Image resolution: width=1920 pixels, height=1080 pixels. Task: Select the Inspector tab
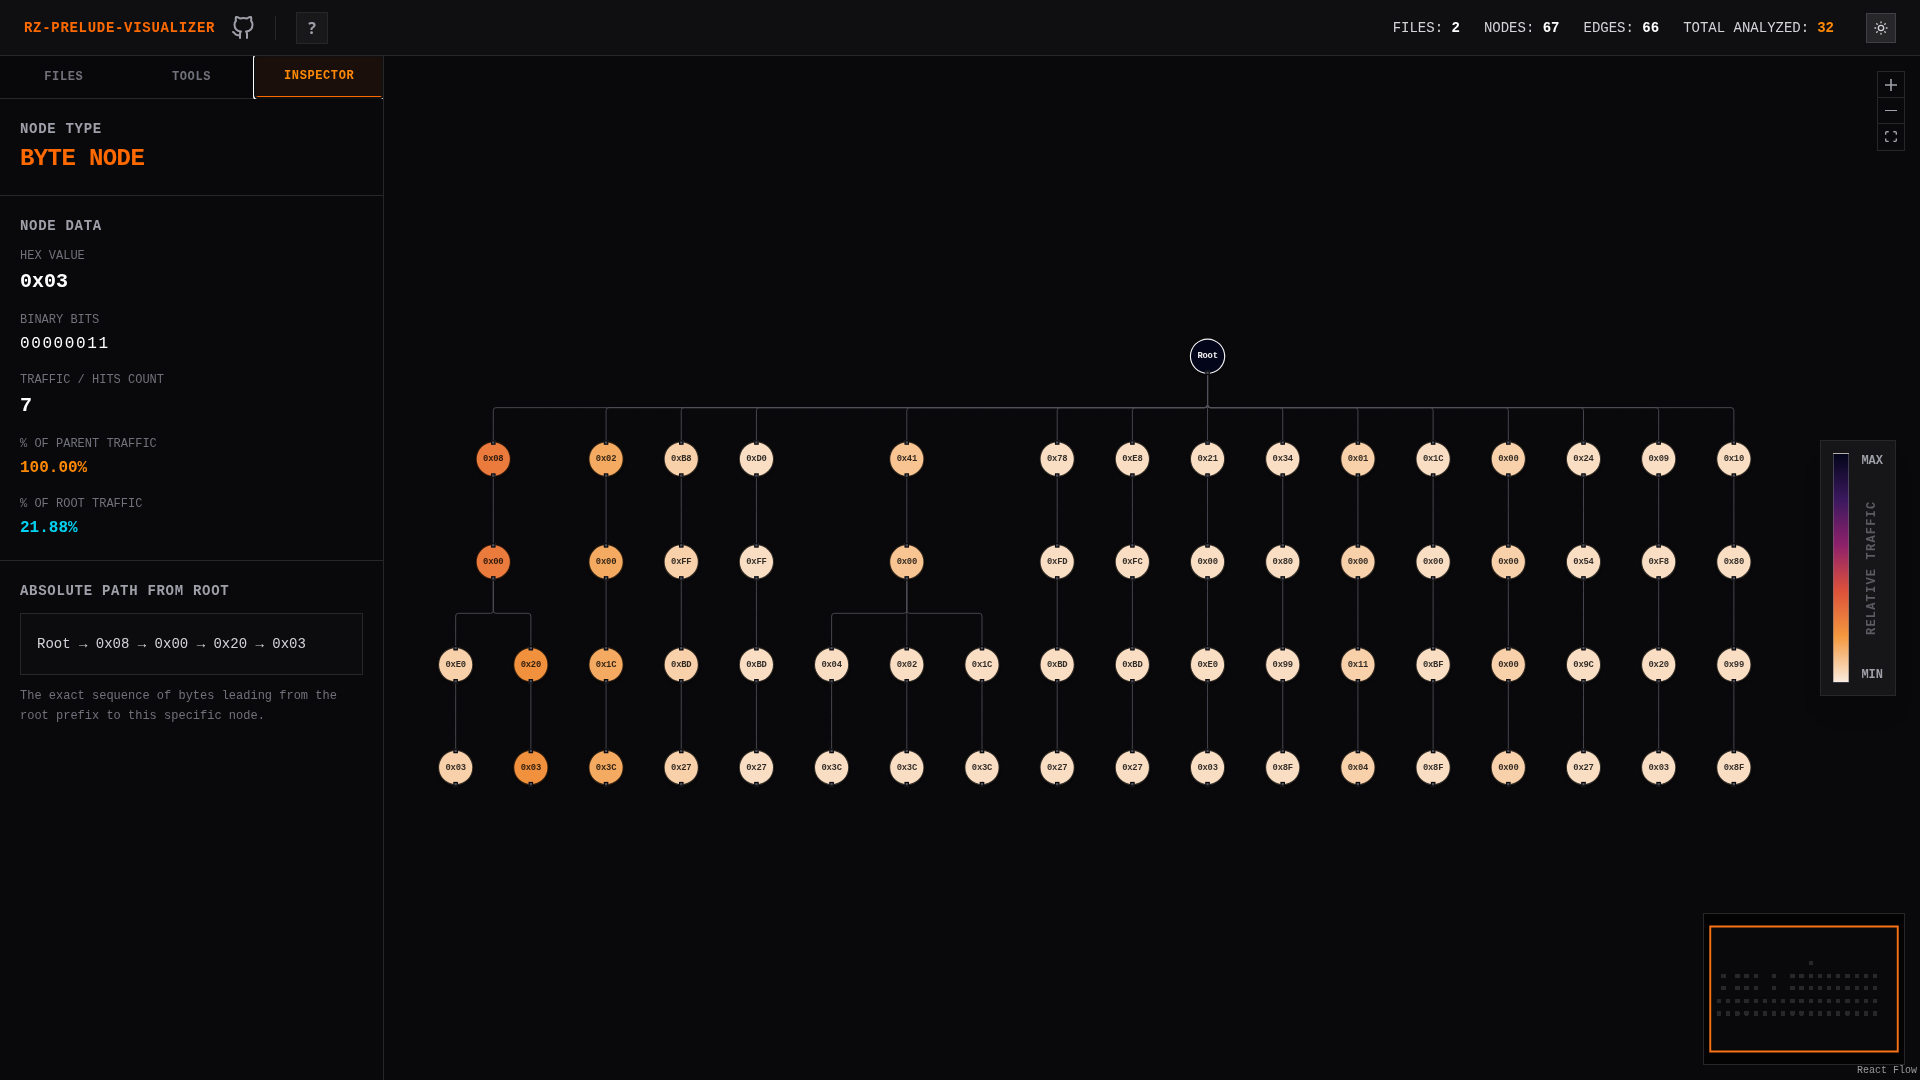319,76
